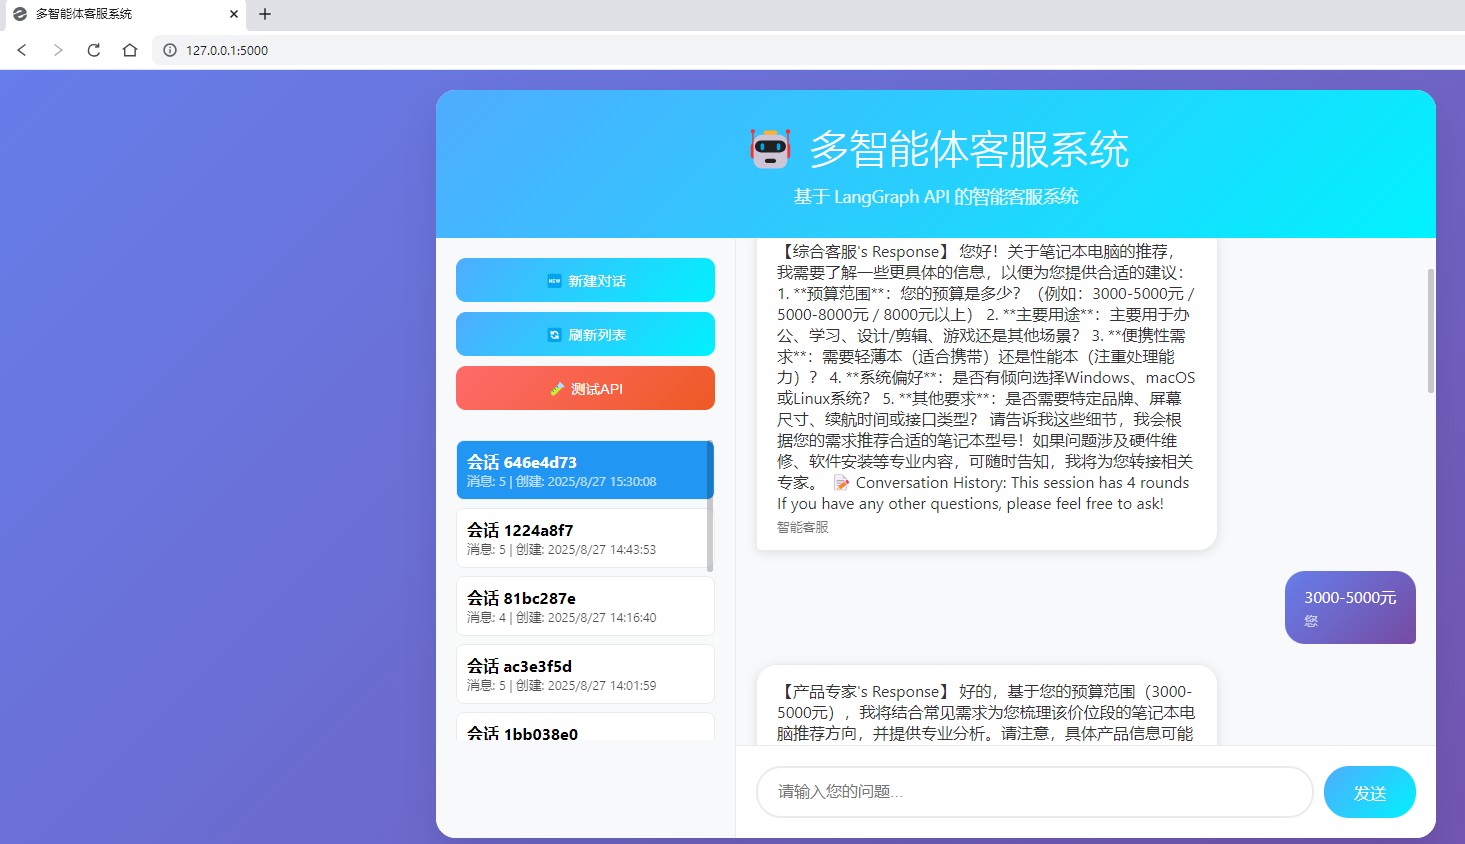Click the browser back arrow
This screenshot has width=1465, height=844.
pos(22,50)
